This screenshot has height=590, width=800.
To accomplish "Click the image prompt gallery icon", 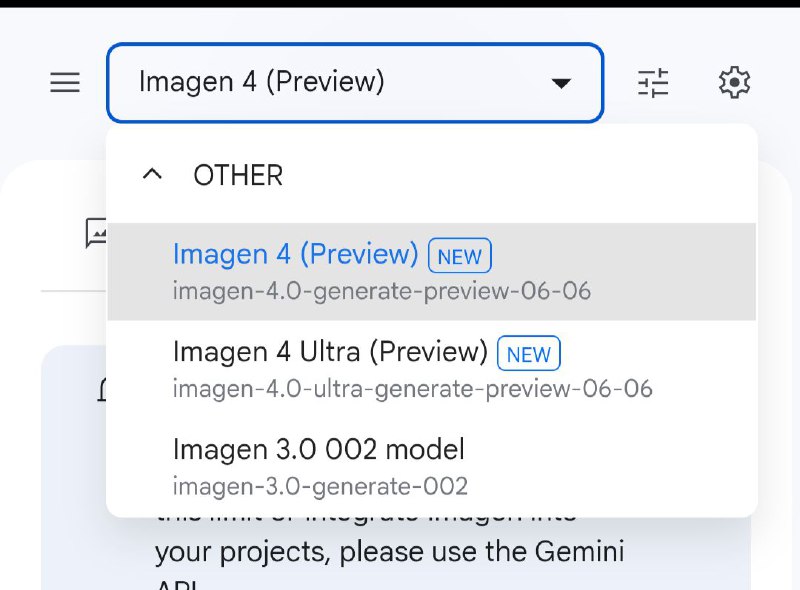I will pos(97,233).
